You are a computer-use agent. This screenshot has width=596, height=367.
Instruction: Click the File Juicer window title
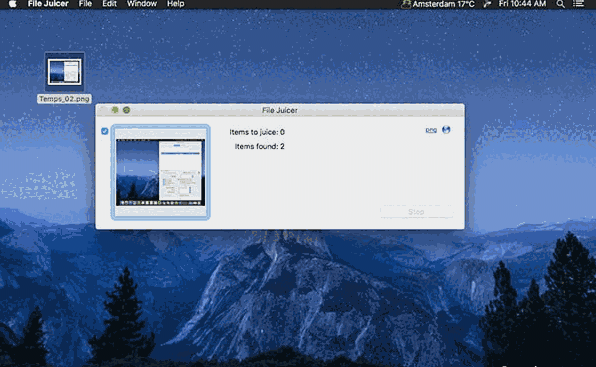click(280, 110)
